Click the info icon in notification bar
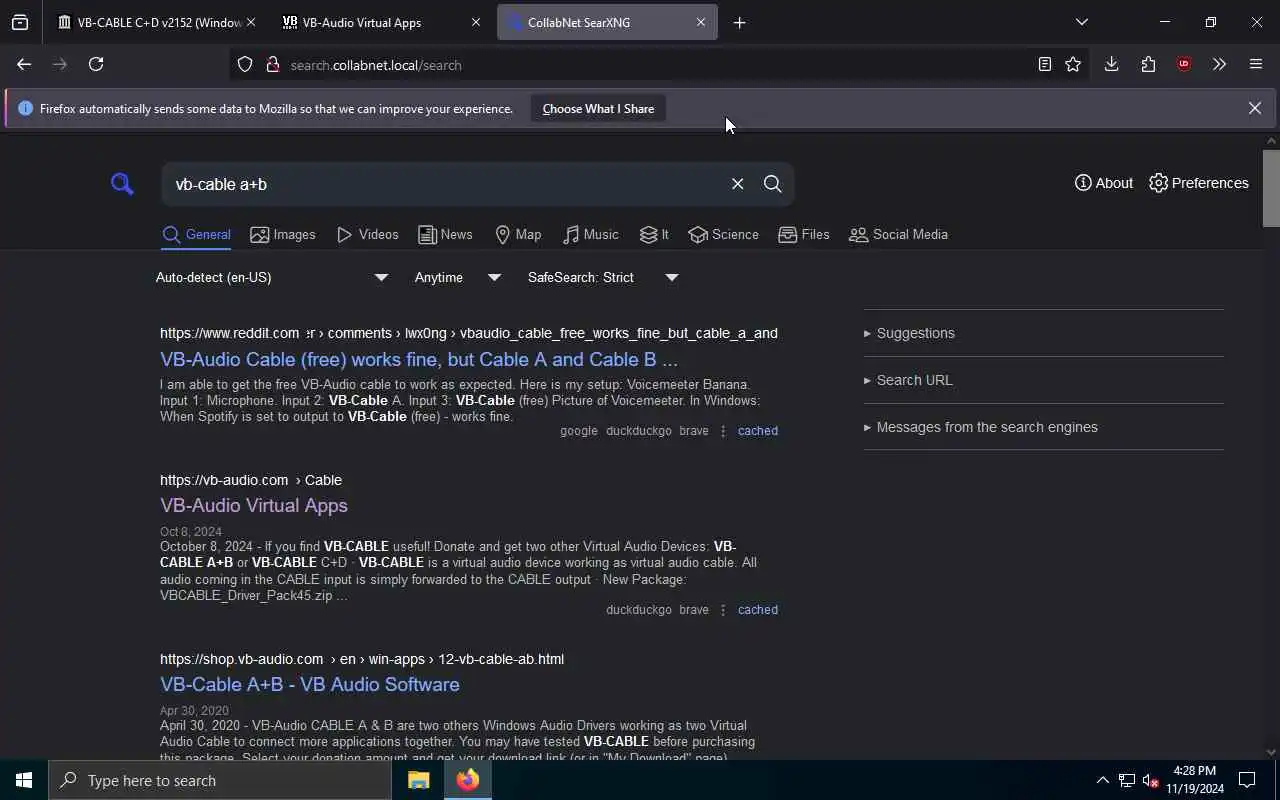The width and height of the screenshot is (1280, 800). click(x=25, y=108)
